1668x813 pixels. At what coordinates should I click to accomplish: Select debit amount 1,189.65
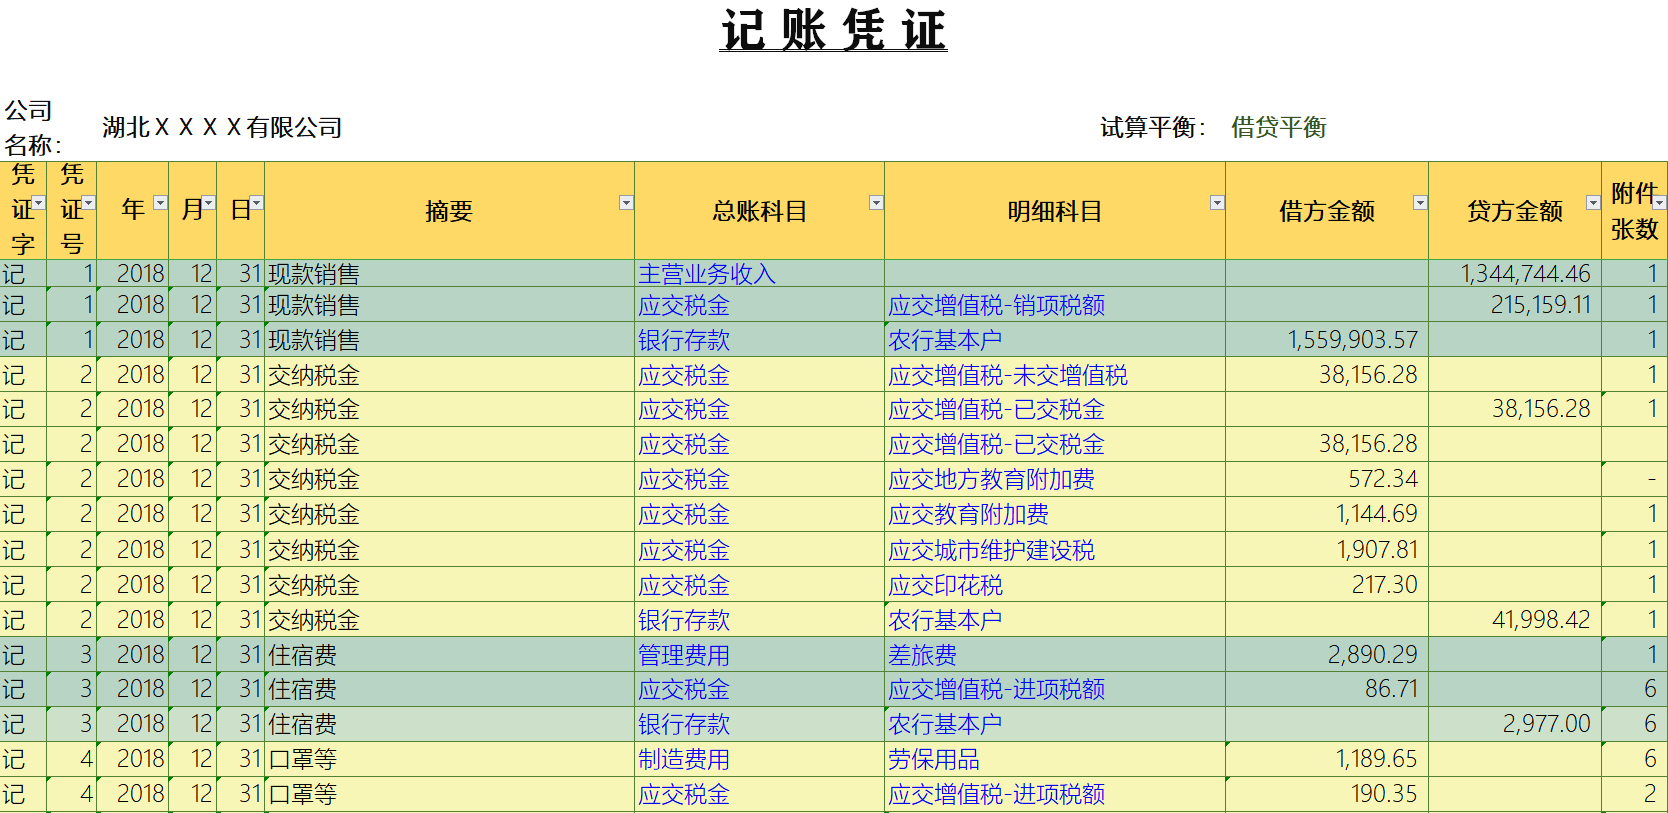point(1376,759)
